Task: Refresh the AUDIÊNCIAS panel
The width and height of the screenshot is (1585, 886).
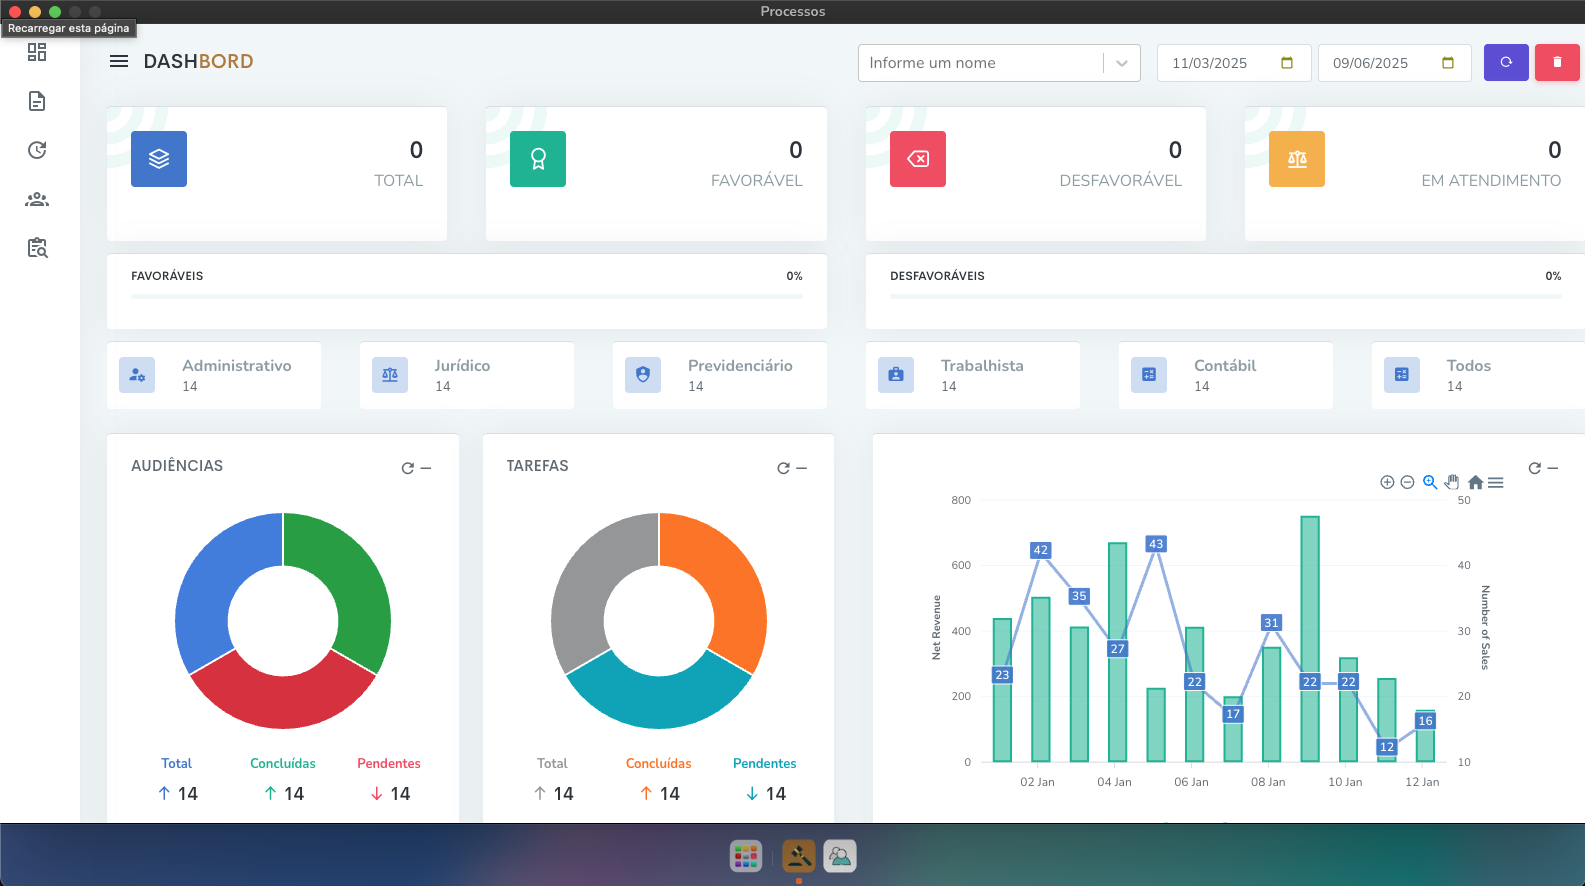Action: [407, 468]
